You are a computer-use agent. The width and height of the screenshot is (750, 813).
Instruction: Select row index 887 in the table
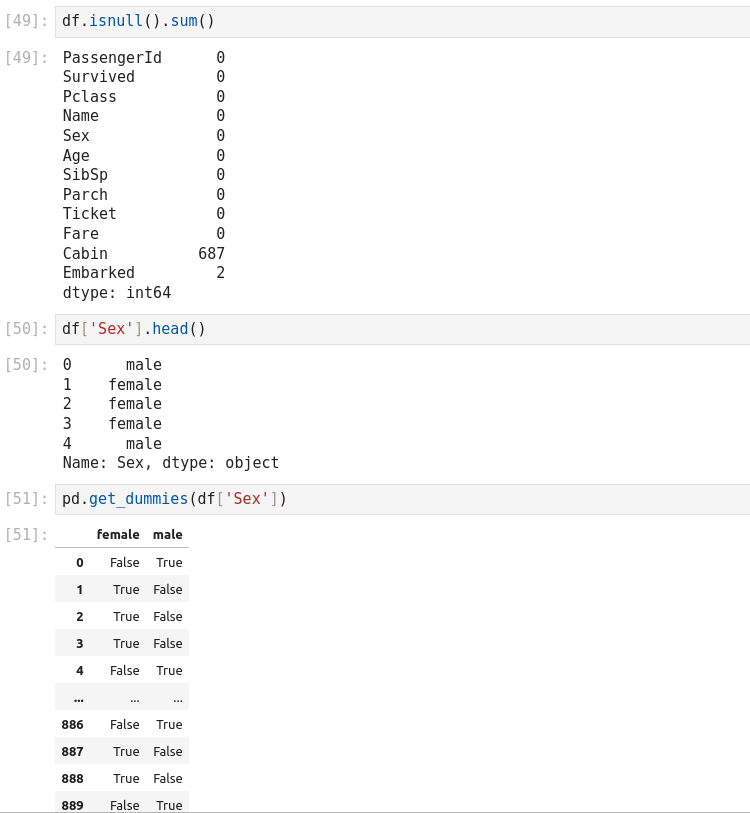pos(72,751)
